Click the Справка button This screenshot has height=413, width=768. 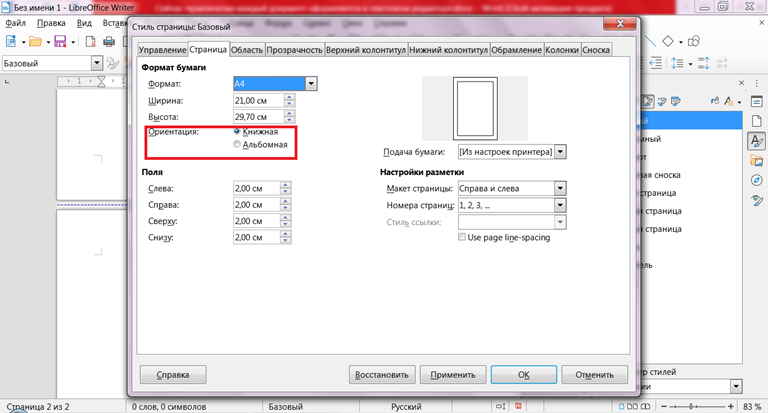pyautogui.click(x=173, y=375)
